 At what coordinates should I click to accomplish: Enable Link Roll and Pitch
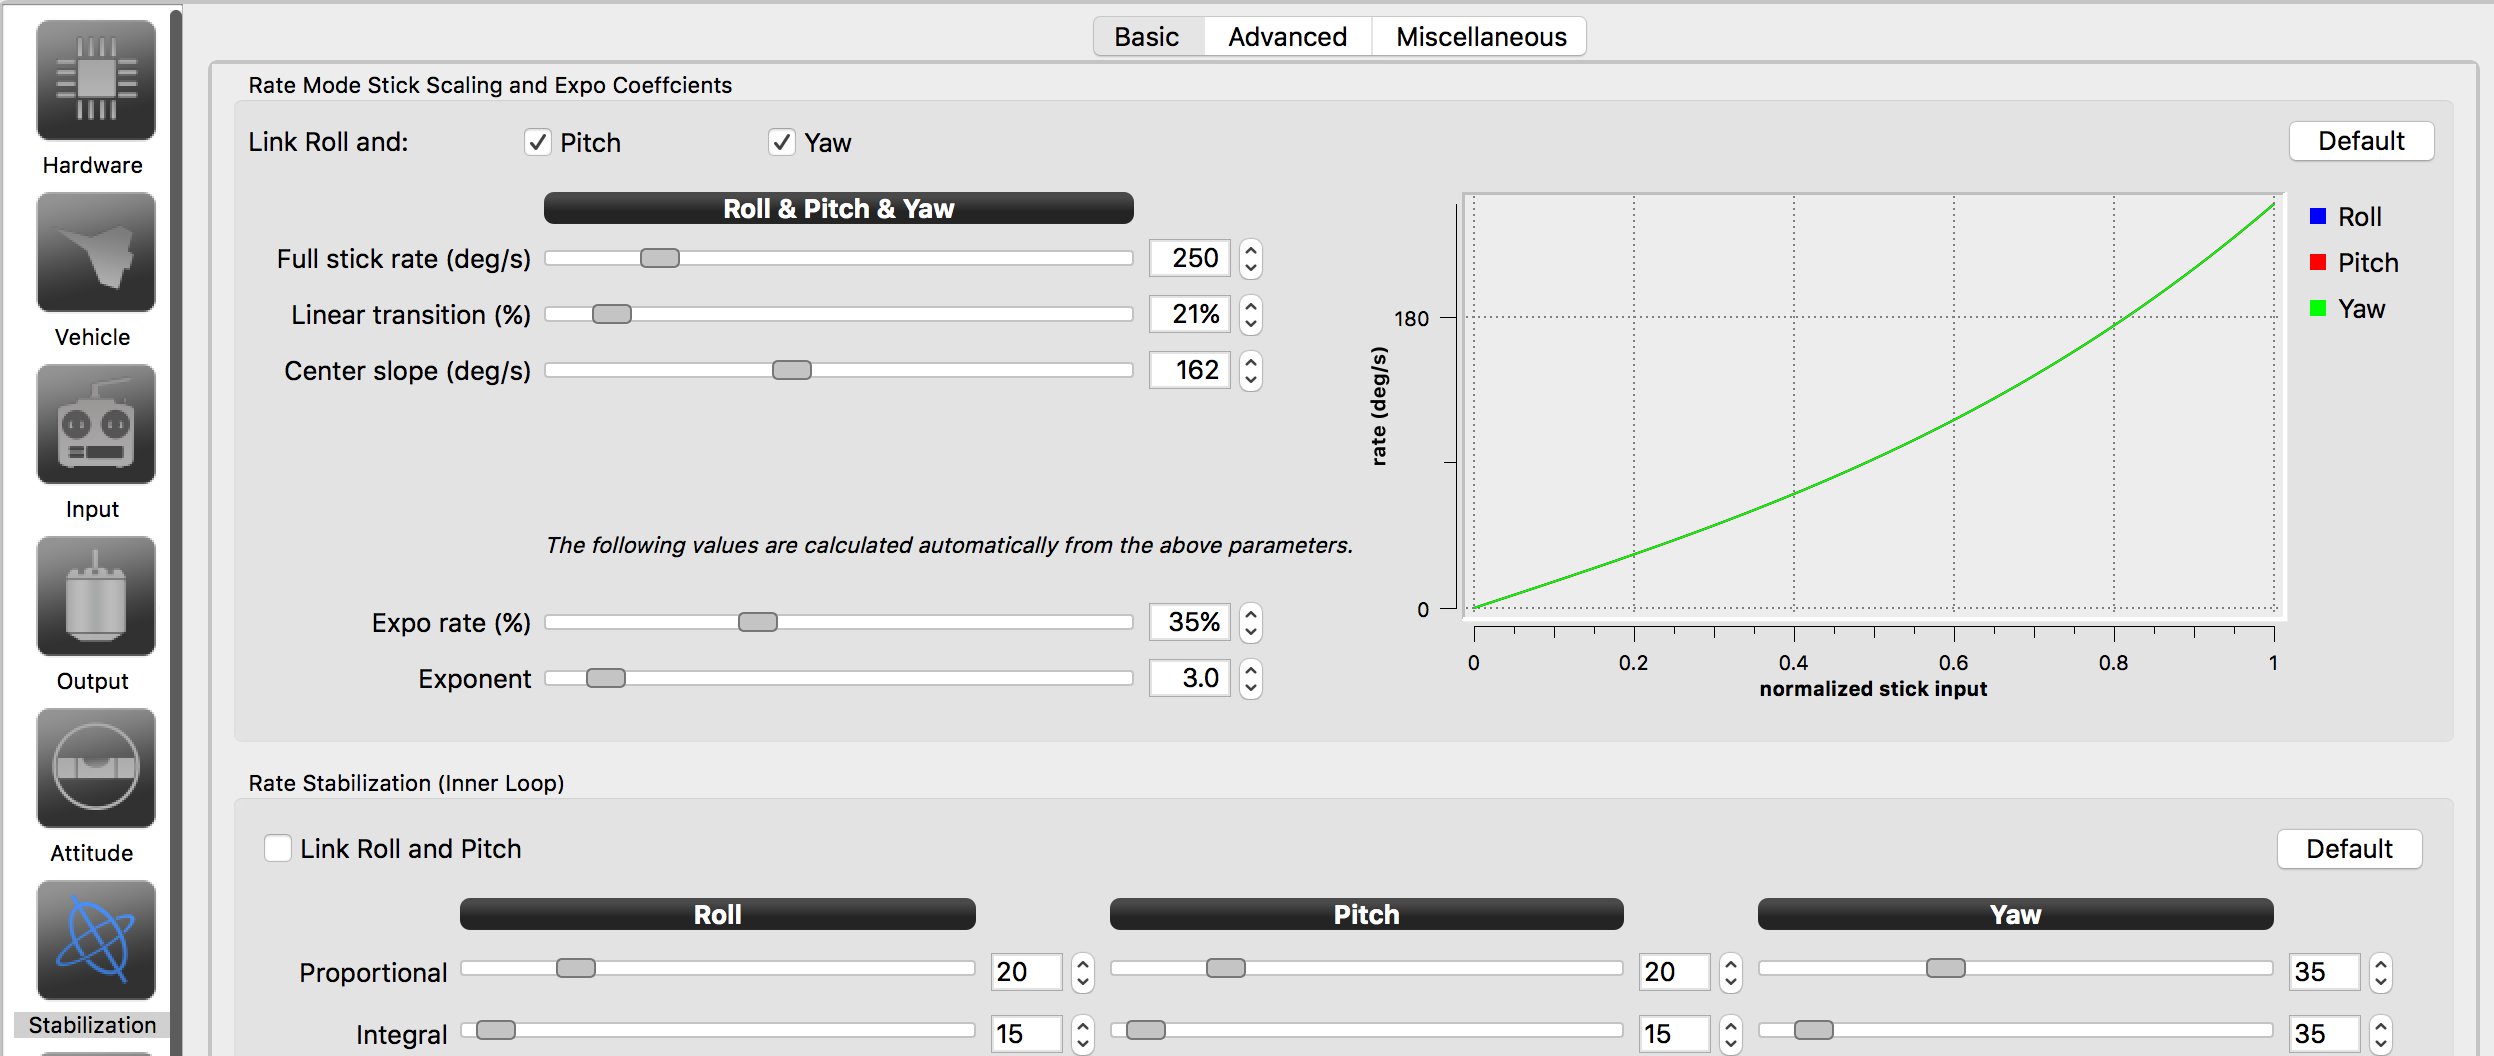[277, 848]
